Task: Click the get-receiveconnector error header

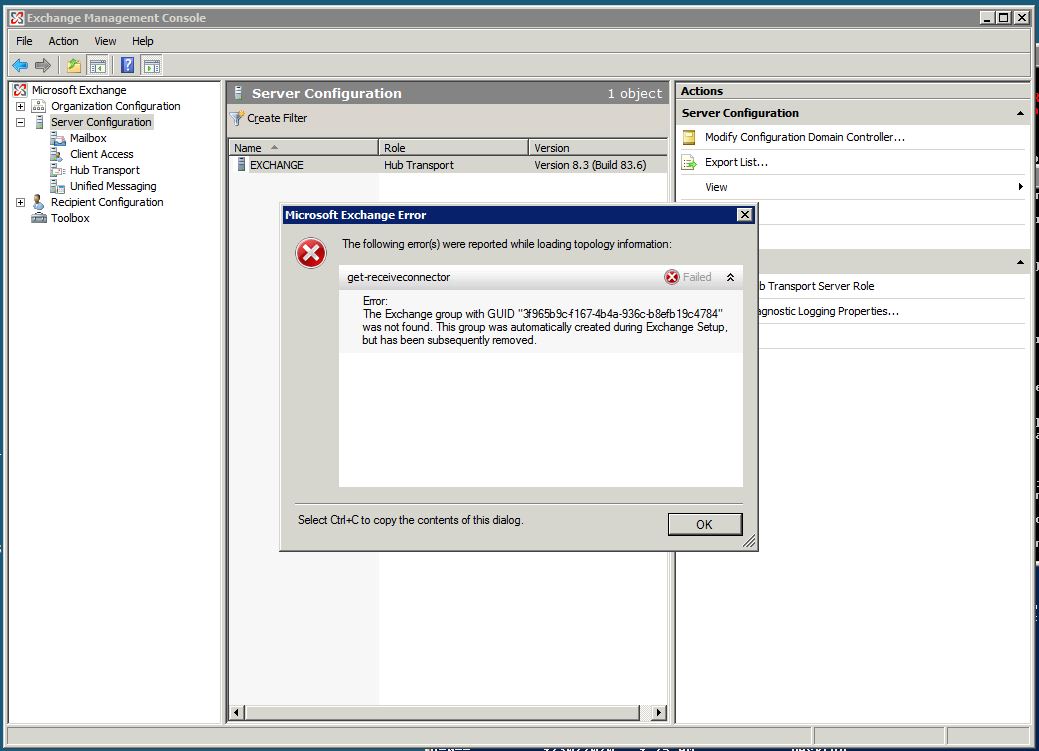Action: coord(541,277)
